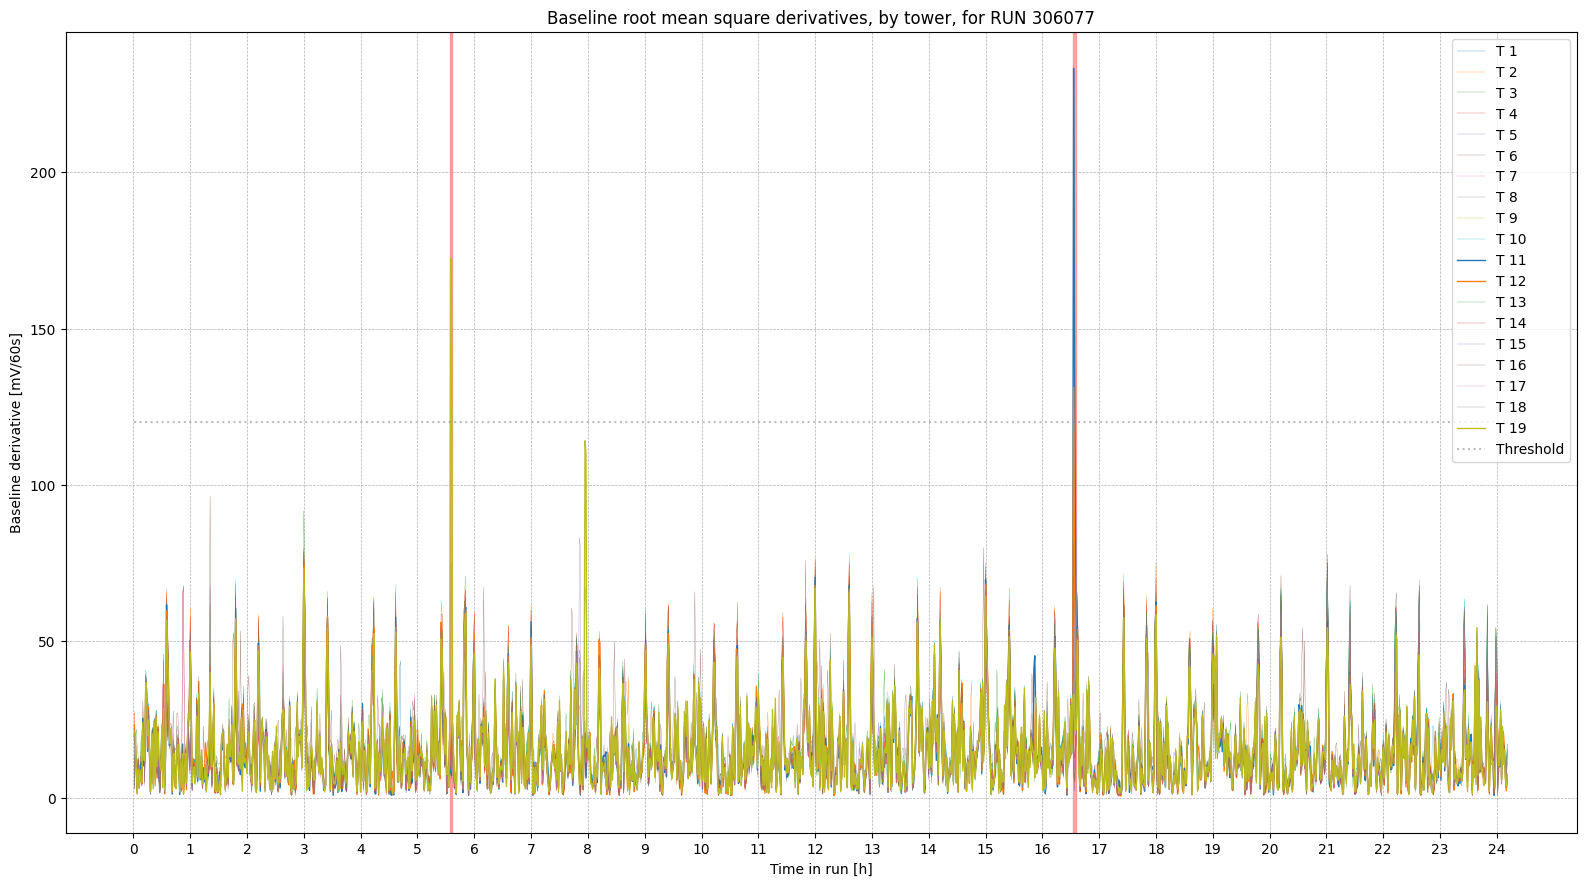Click the T 19 legend entry
The height and width of the screenshot is (886, 1586).
pos(1510,428)
